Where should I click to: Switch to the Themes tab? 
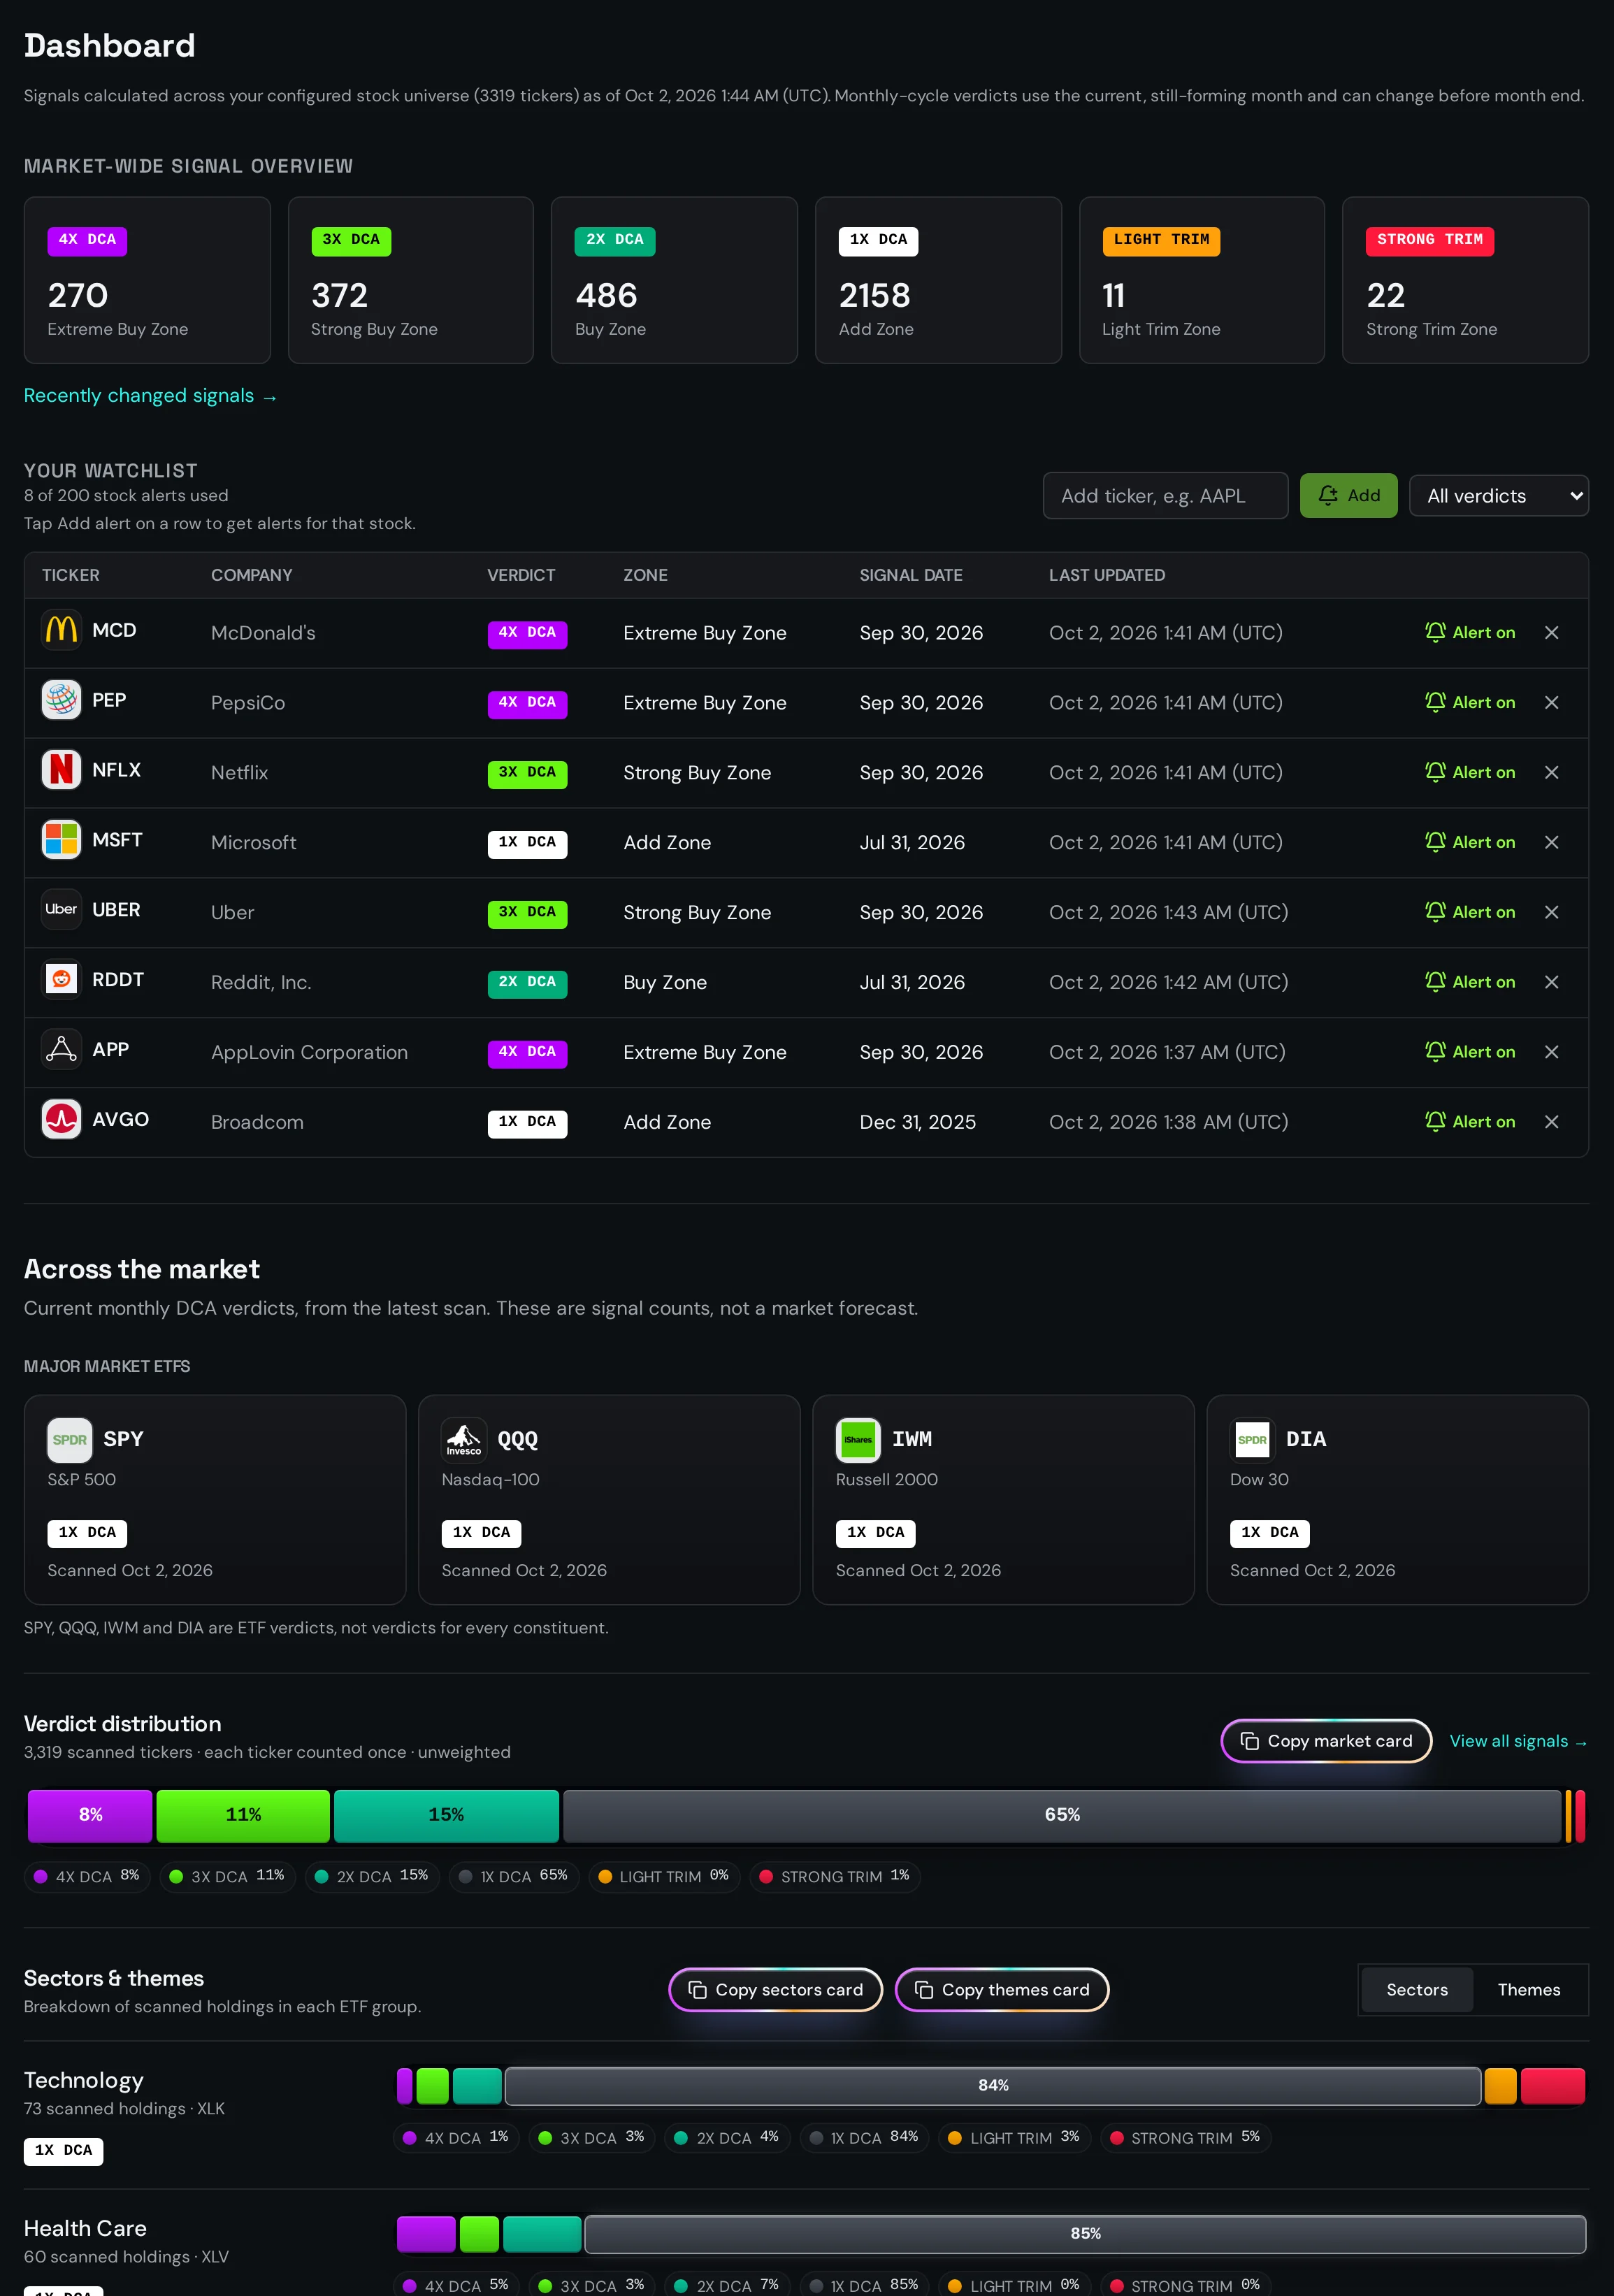click(x=1528, y=1990)
